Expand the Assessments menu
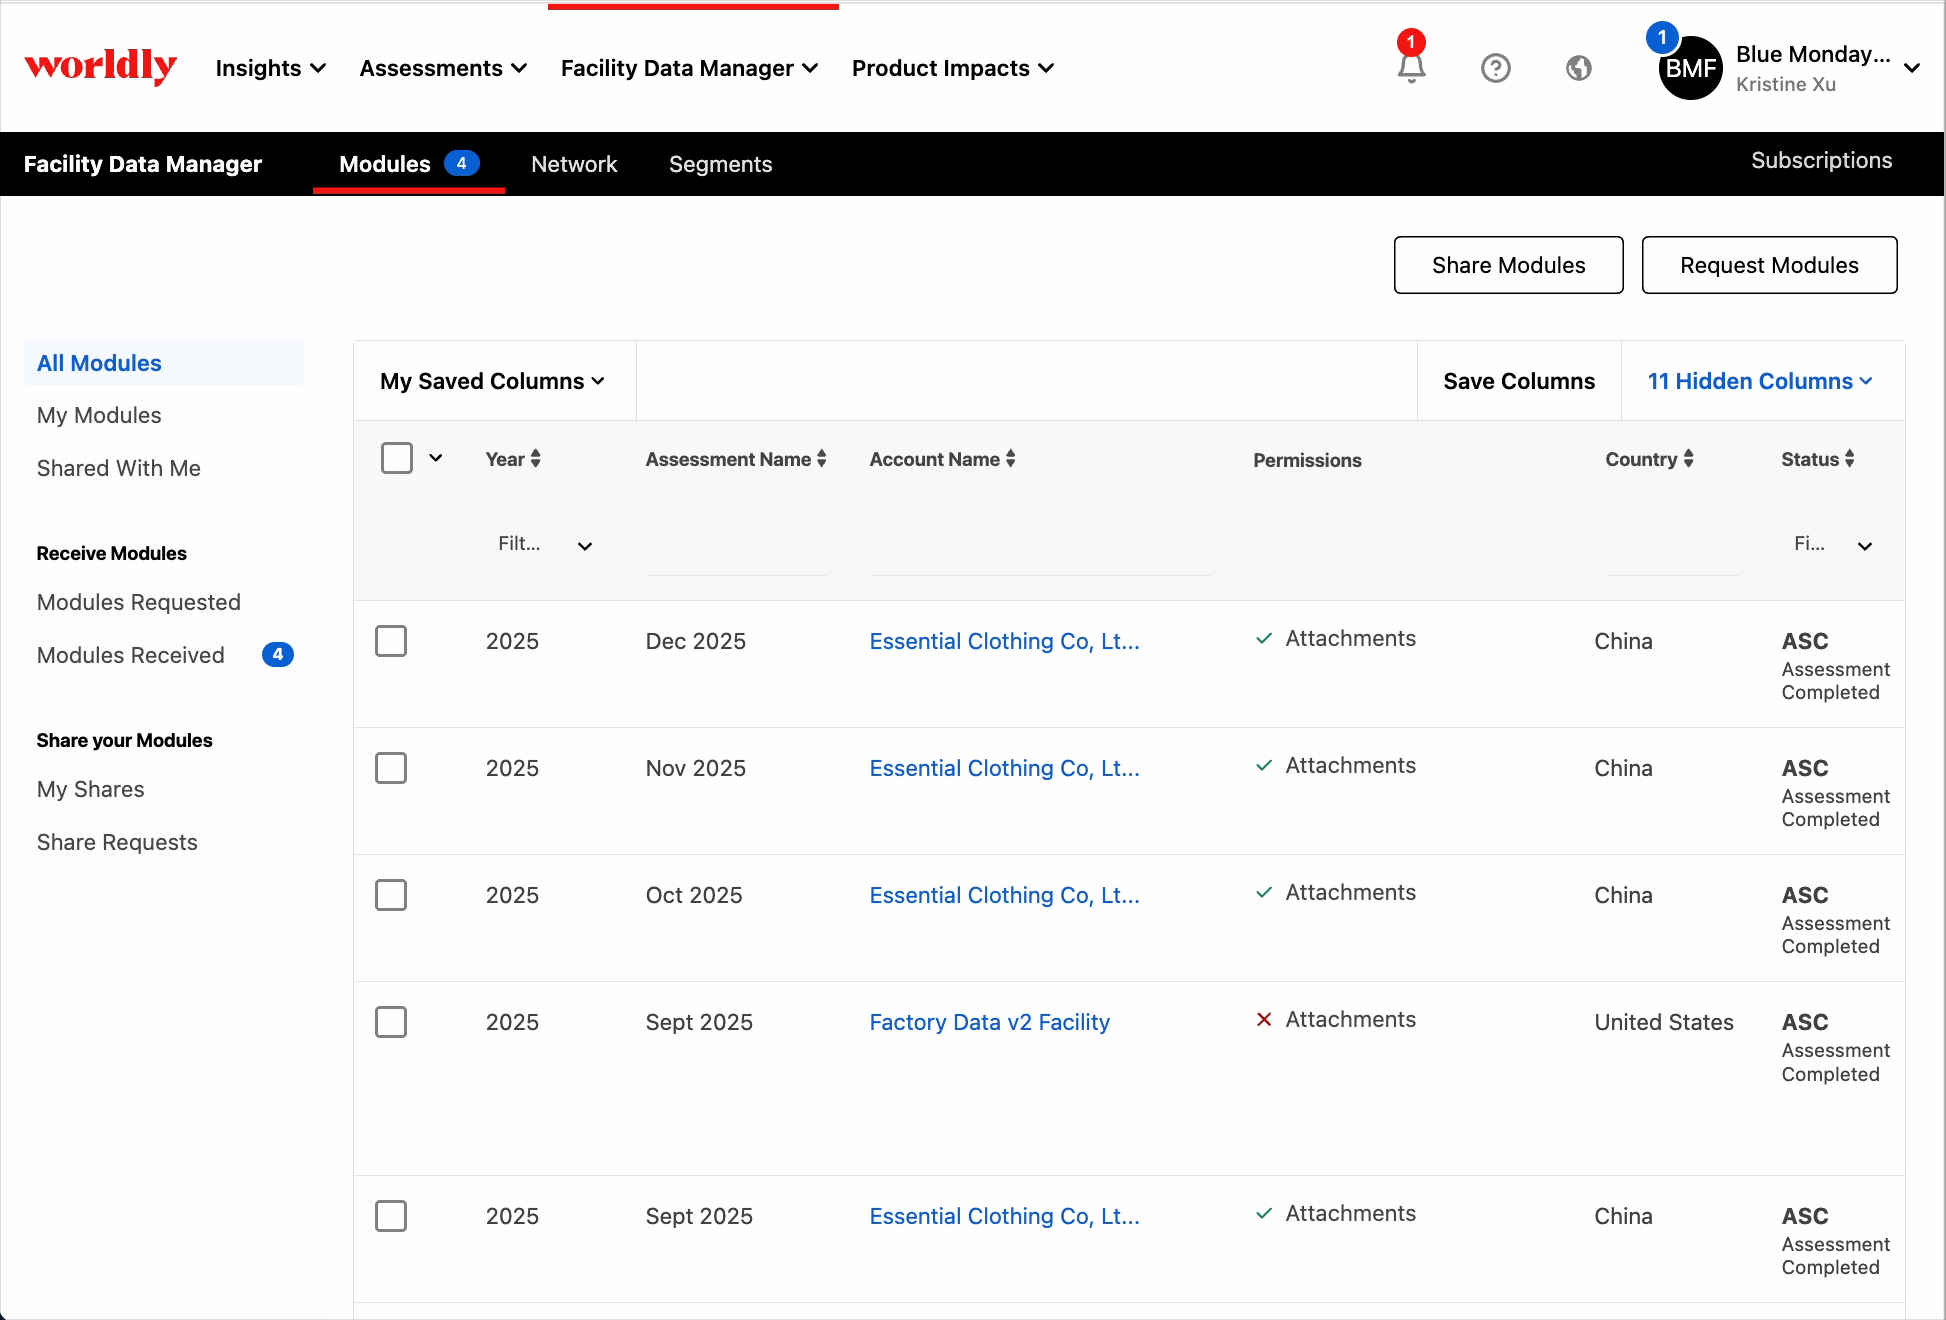The width and height of the screenshot is (1946, 1320). pyautogui.click(x=443, y=68)
